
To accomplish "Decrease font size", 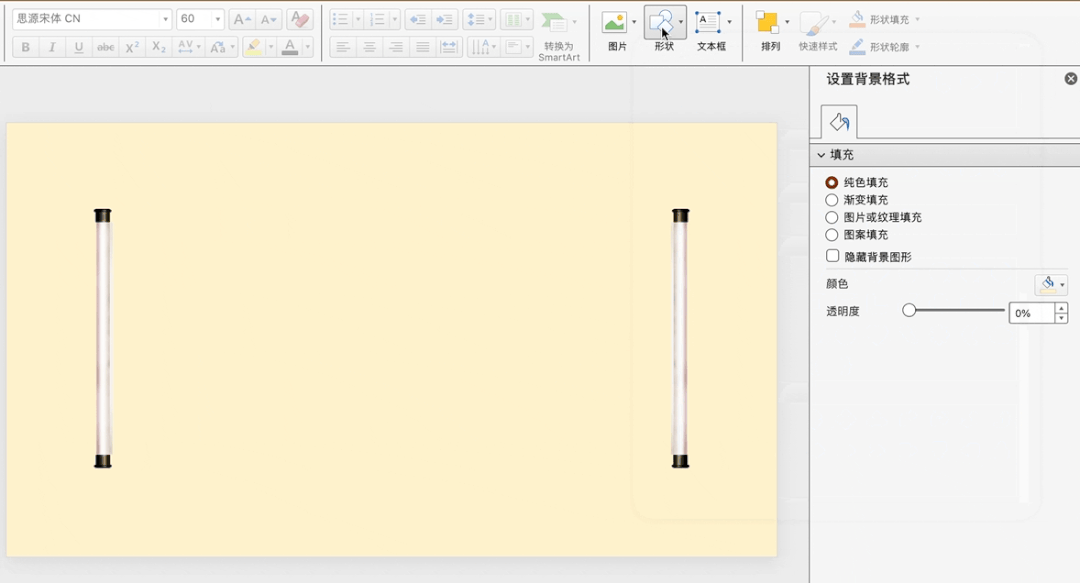I will click(x=269, y=19).
